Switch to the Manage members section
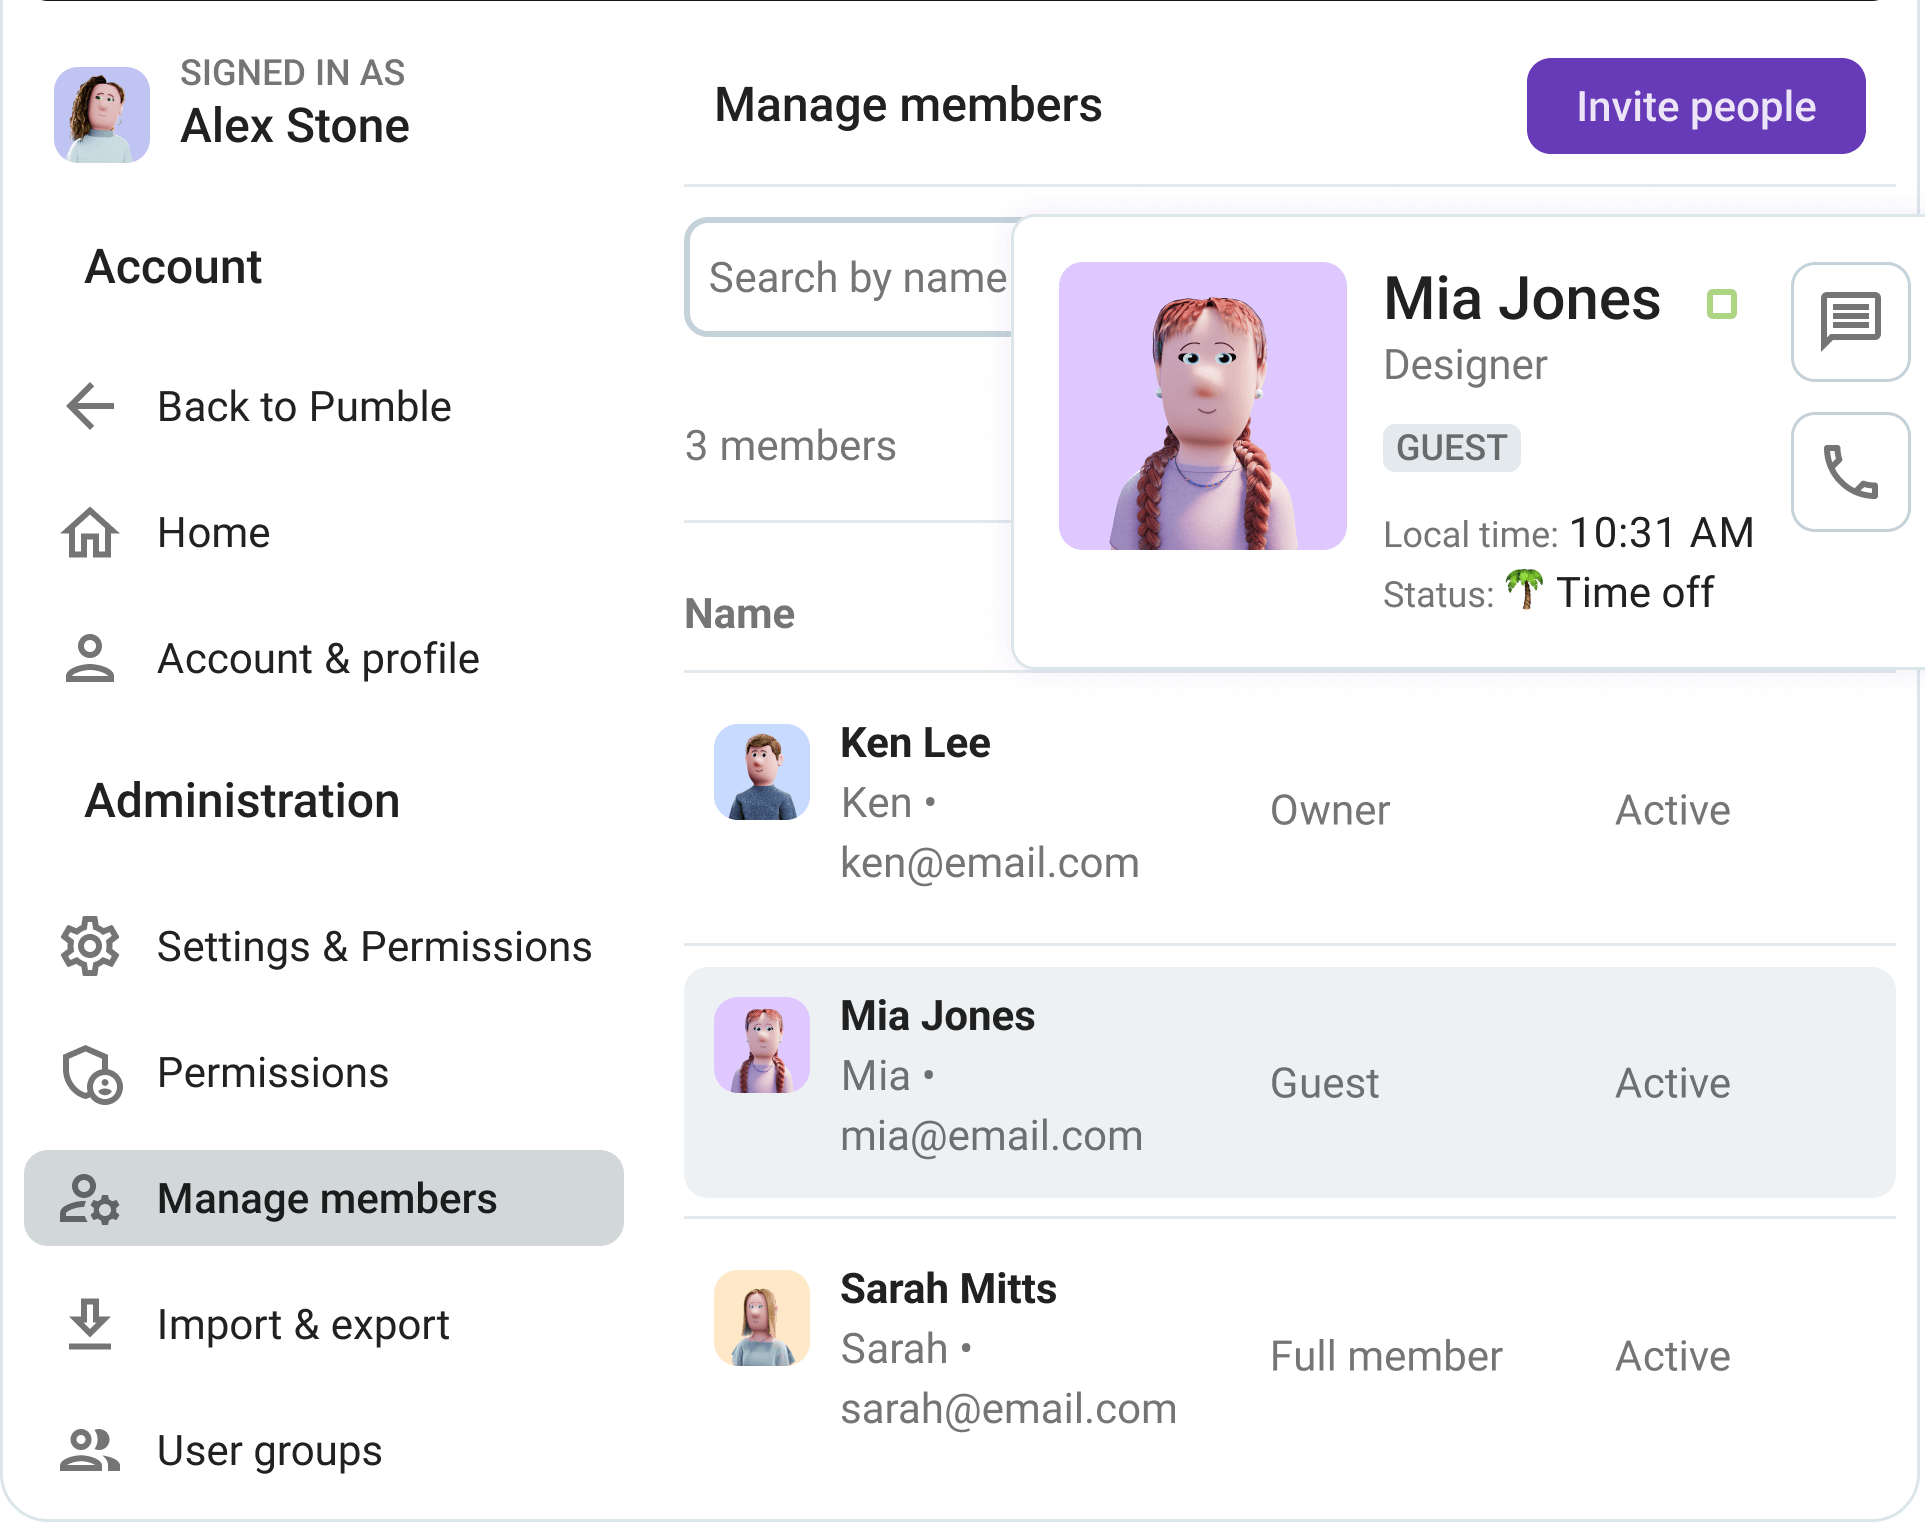This screenshot has width=1925, height=1522. (325, 1199)
